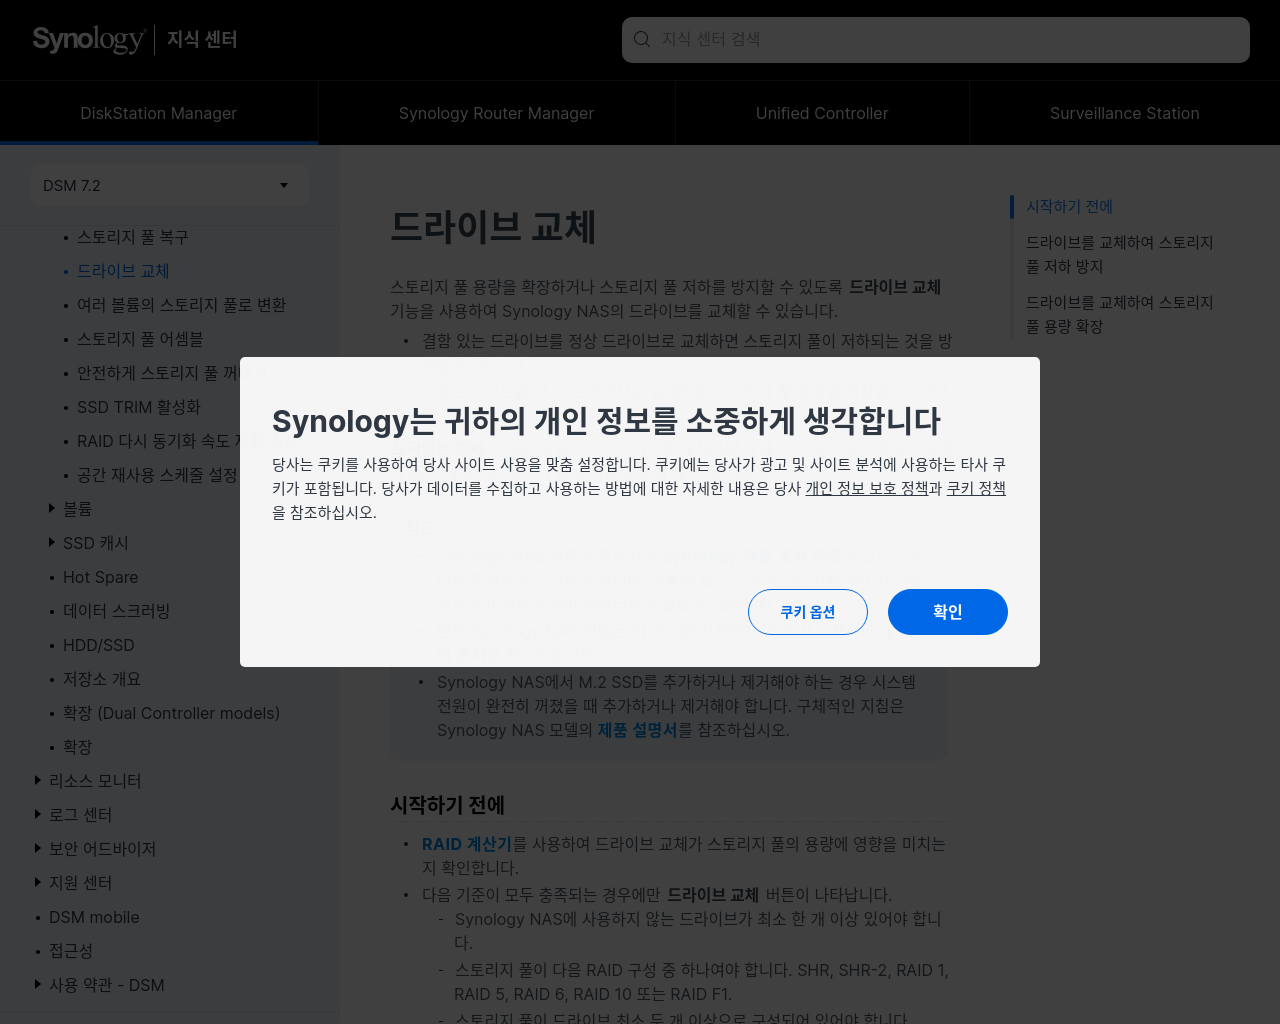Switch to the Unified Controller tab
Image resolution: width=1280 pixels, height=1024 pixels.
click(x=822, y=113)
